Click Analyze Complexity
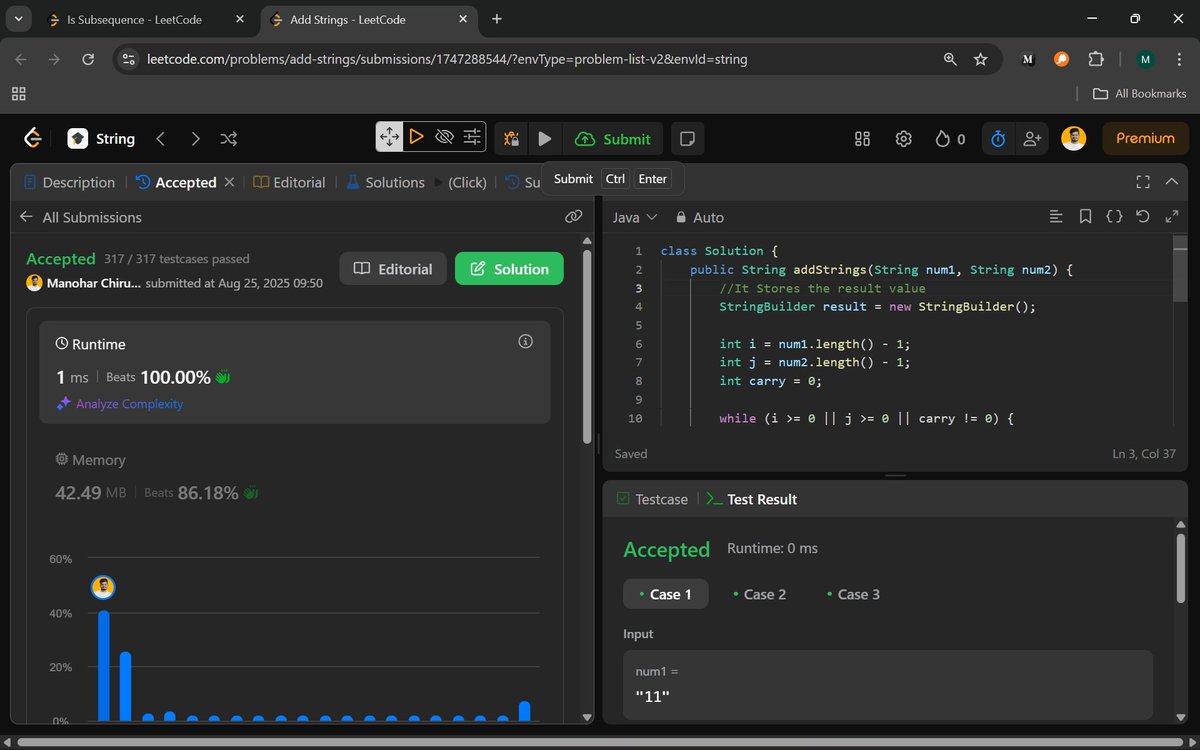This screenshot has width=1200, height=750. click(120, 404)
